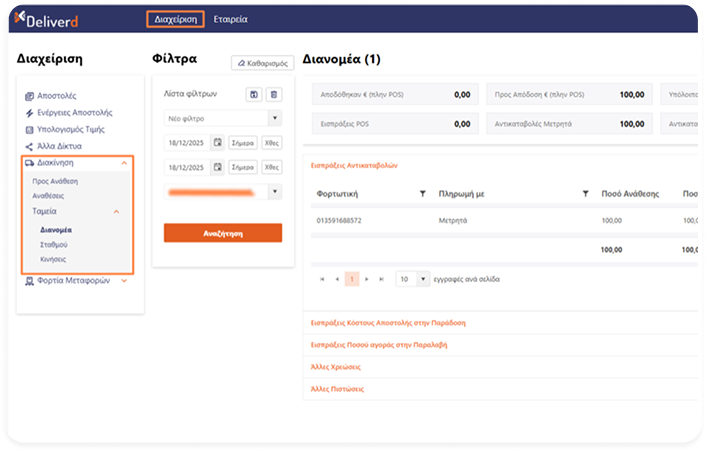Filter the Πληρωμή με column

pyautogui.click(x=585, y=194)
